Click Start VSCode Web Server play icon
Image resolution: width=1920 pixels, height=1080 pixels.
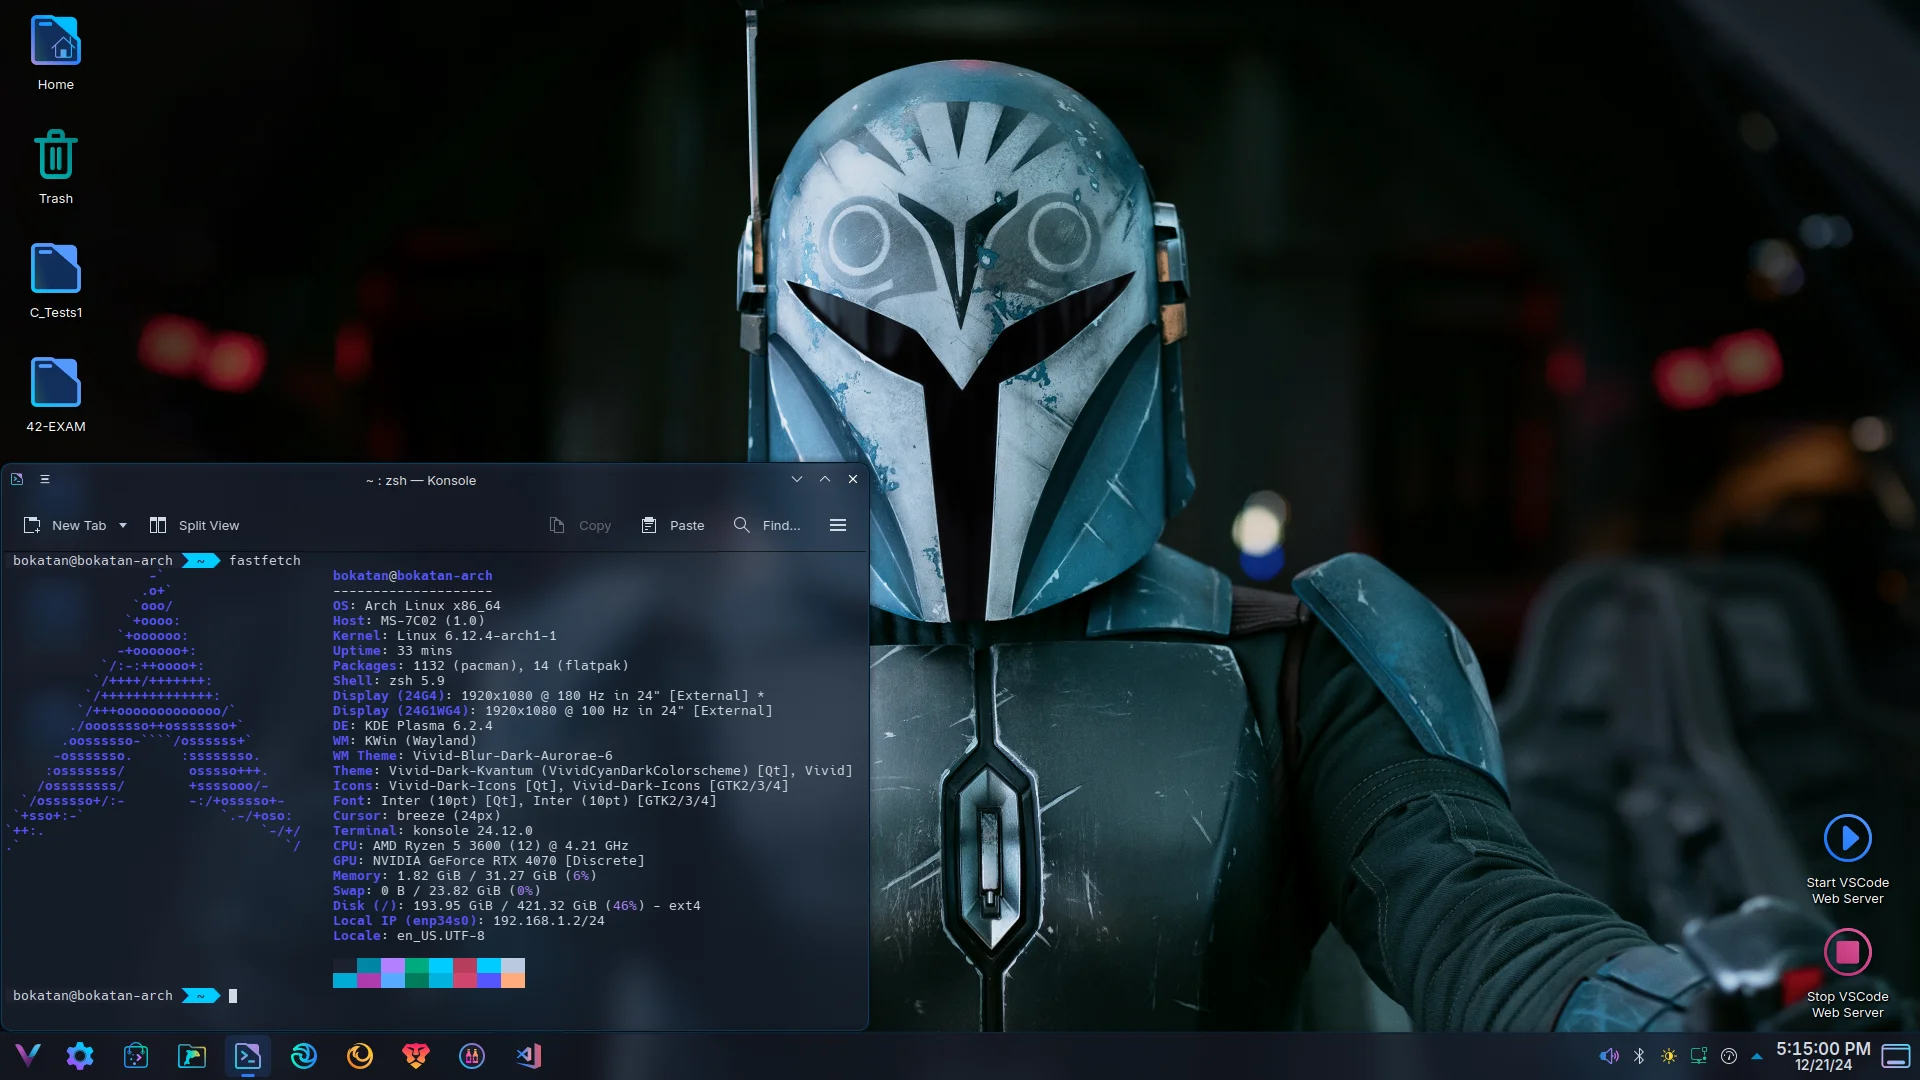click(x=1847, y=838)
